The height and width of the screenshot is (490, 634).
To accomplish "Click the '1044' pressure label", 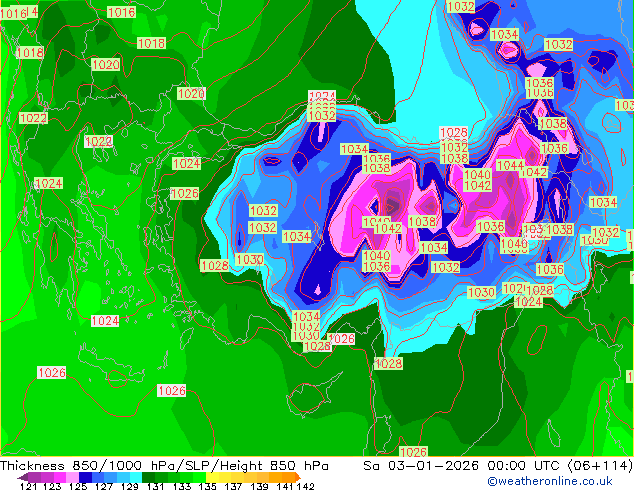I will 510,165.
